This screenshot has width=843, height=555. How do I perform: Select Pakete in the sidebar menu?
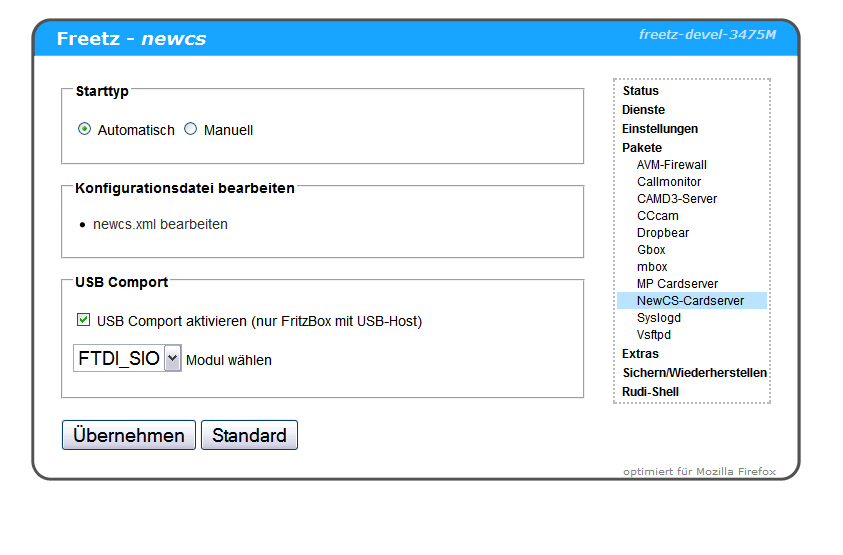[x=642, y=148]
